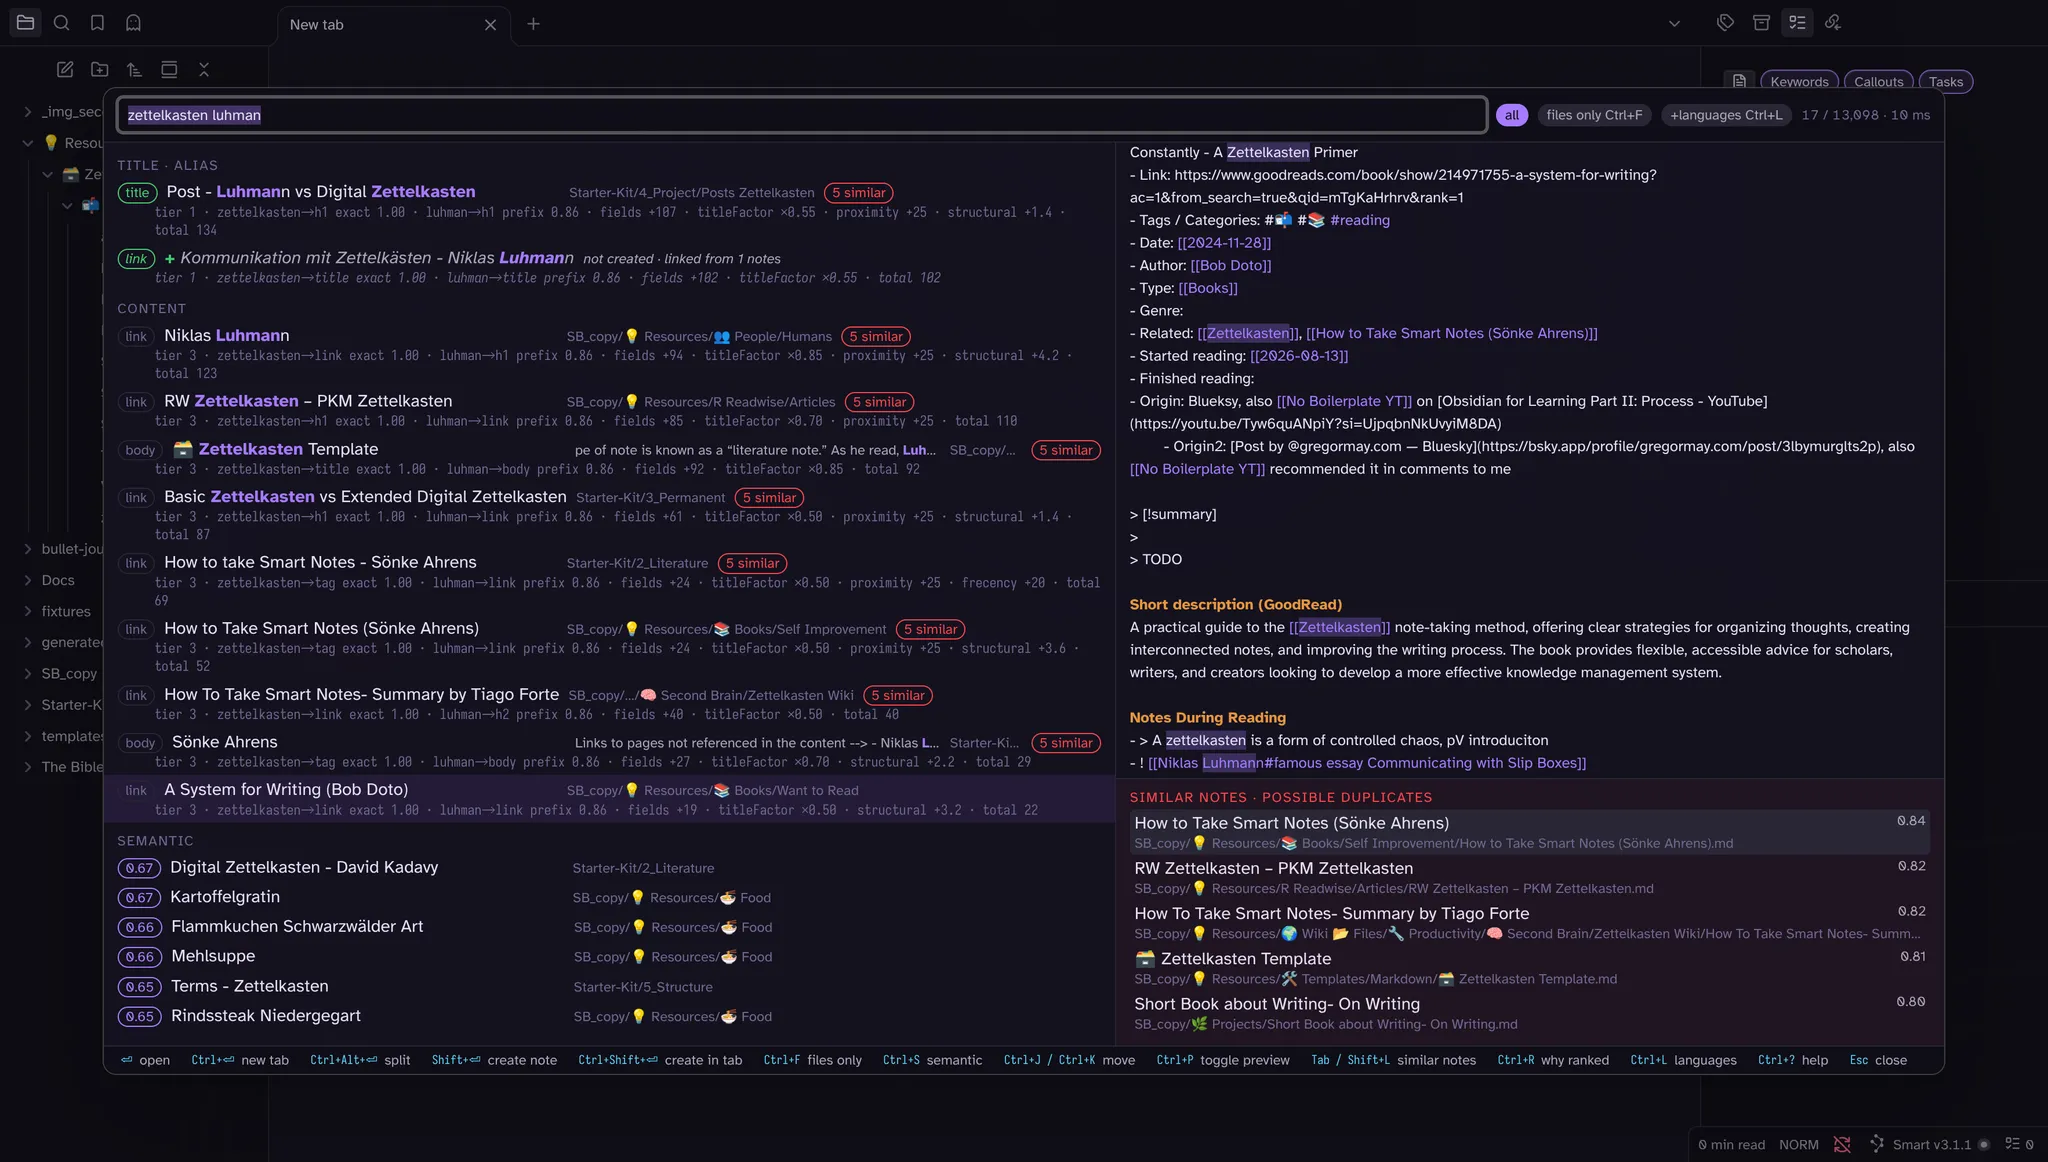Open the archive box icon in right sidebar
Viewport: 2048px width, 1162px height.
tap(1761, 23)
